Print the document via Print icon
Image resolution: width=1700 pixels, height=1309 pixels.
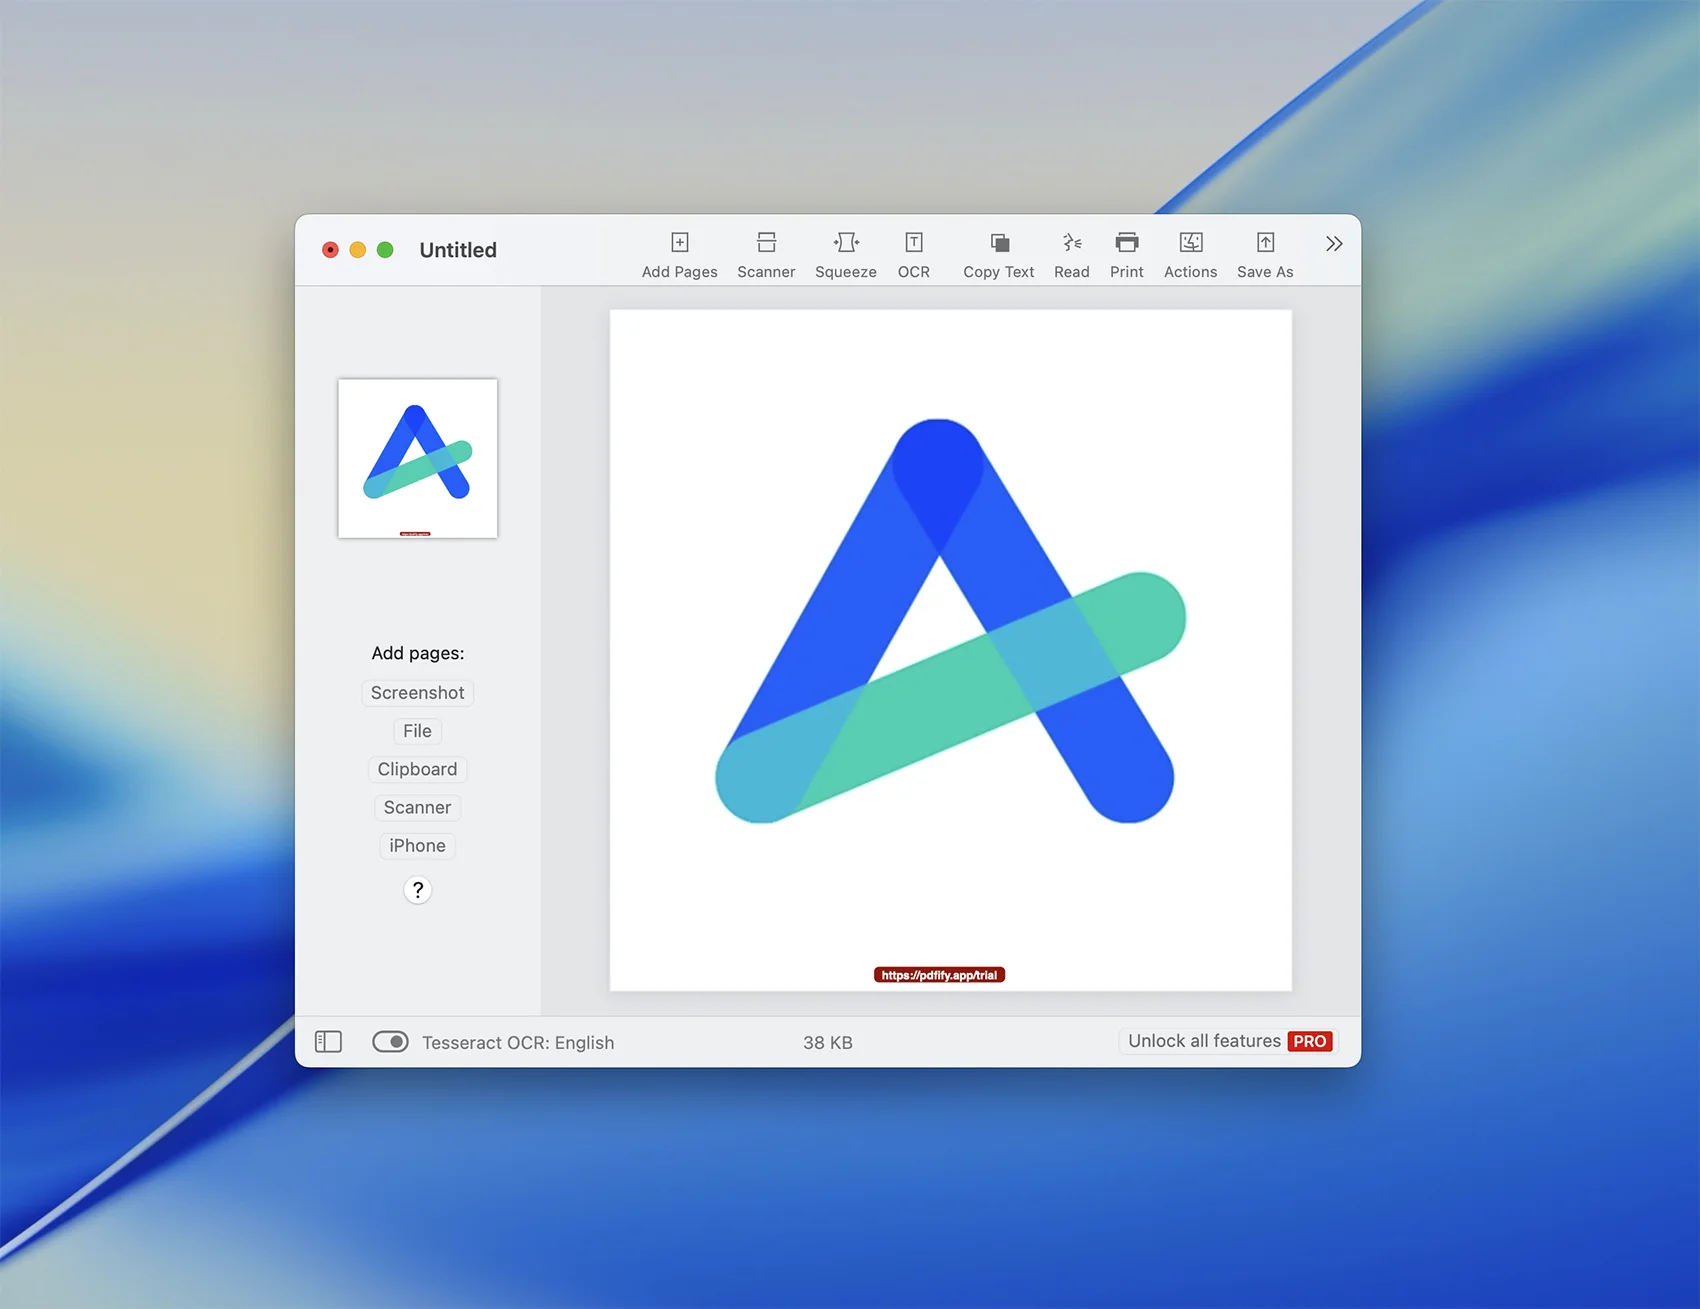click(1126, 243)
